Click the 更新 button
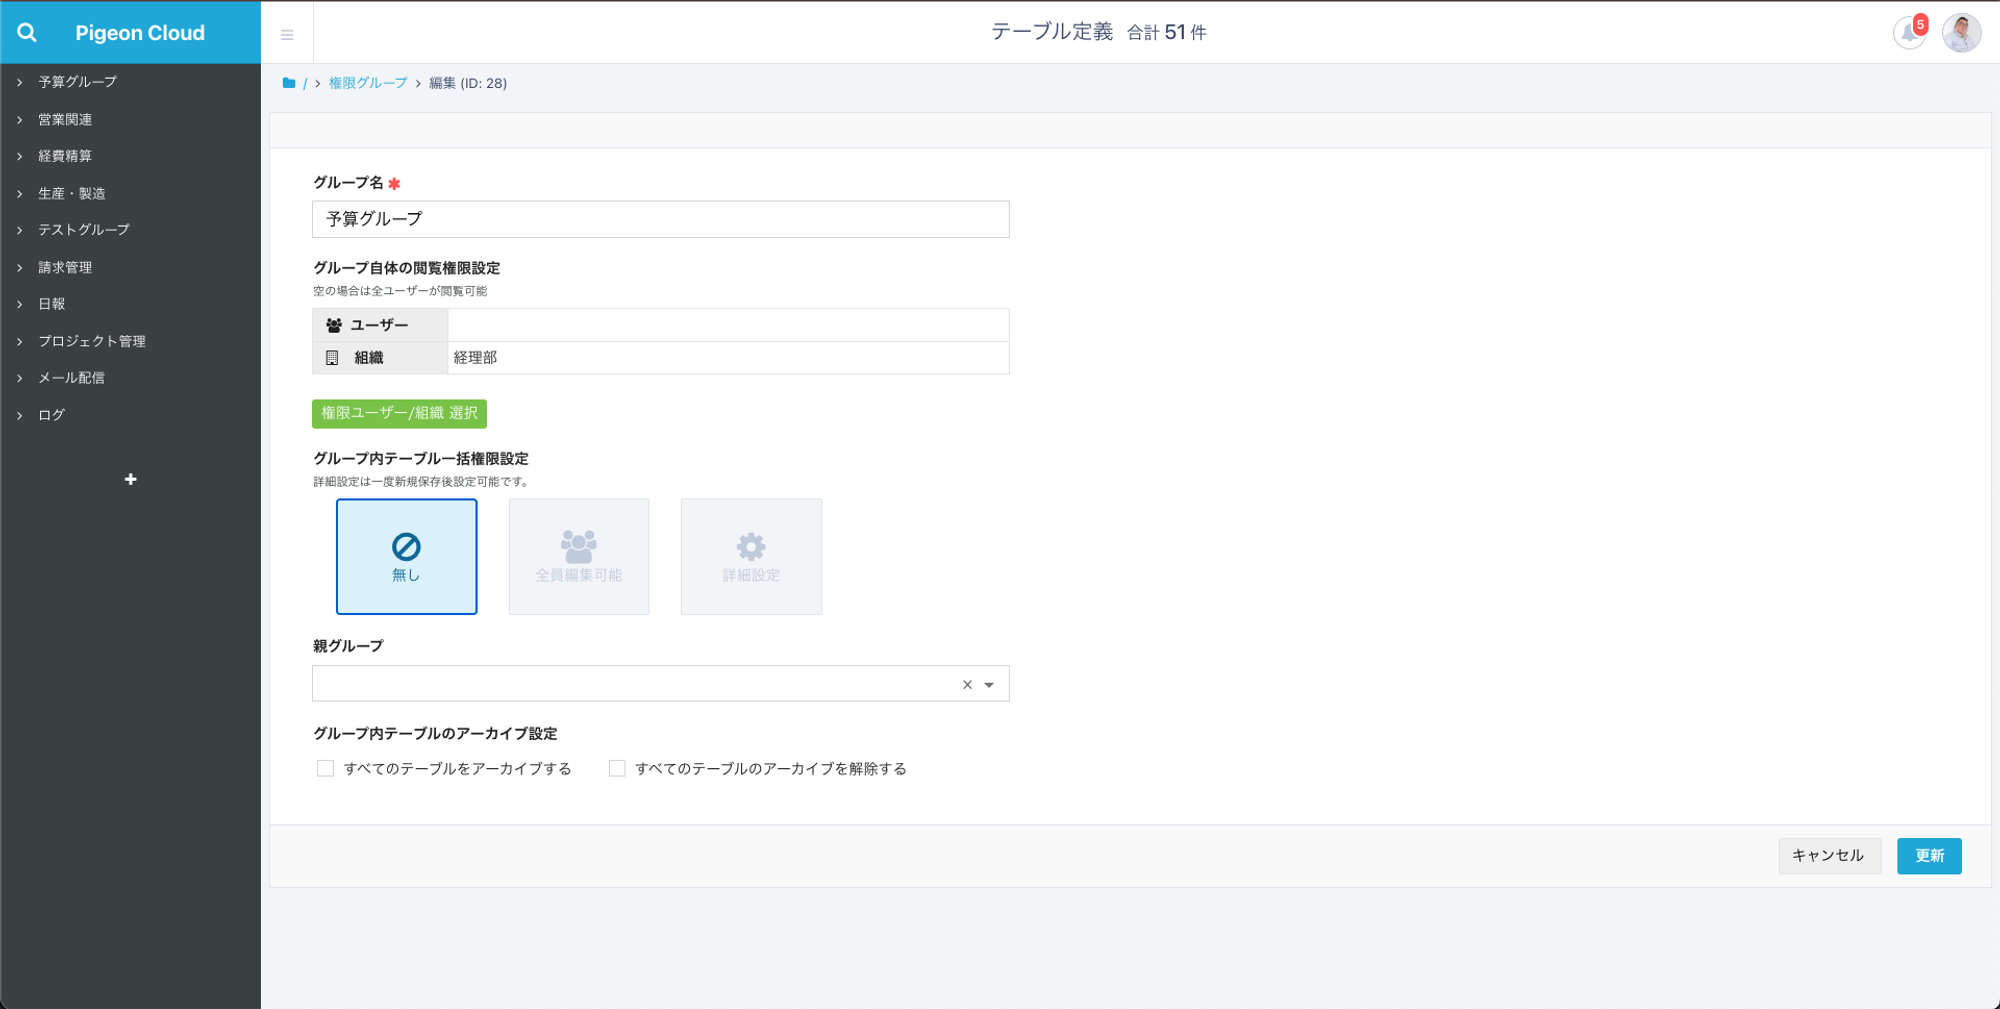The height and width of the screenshot is (1009, 2000). [x=1928, y=856]
